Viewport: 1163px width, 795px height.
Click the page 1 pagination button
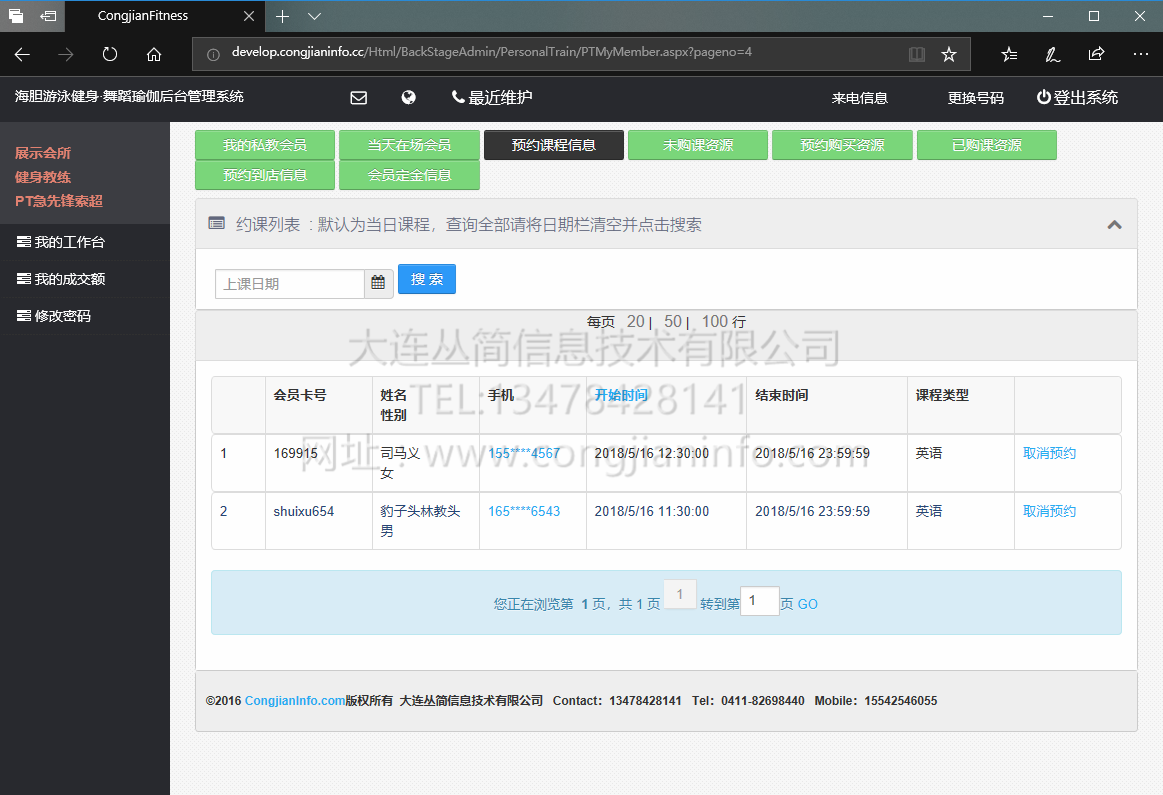(x=679, y=594)
